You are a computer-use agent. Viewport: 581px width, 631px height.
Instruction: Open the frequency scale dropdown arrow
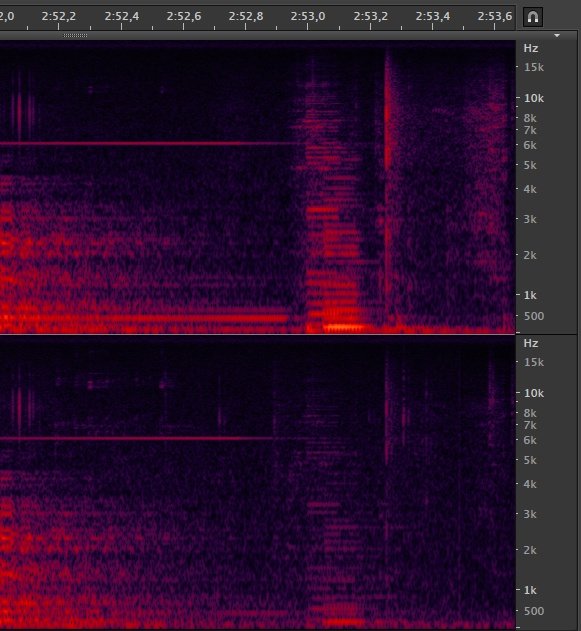pos(557,35)
